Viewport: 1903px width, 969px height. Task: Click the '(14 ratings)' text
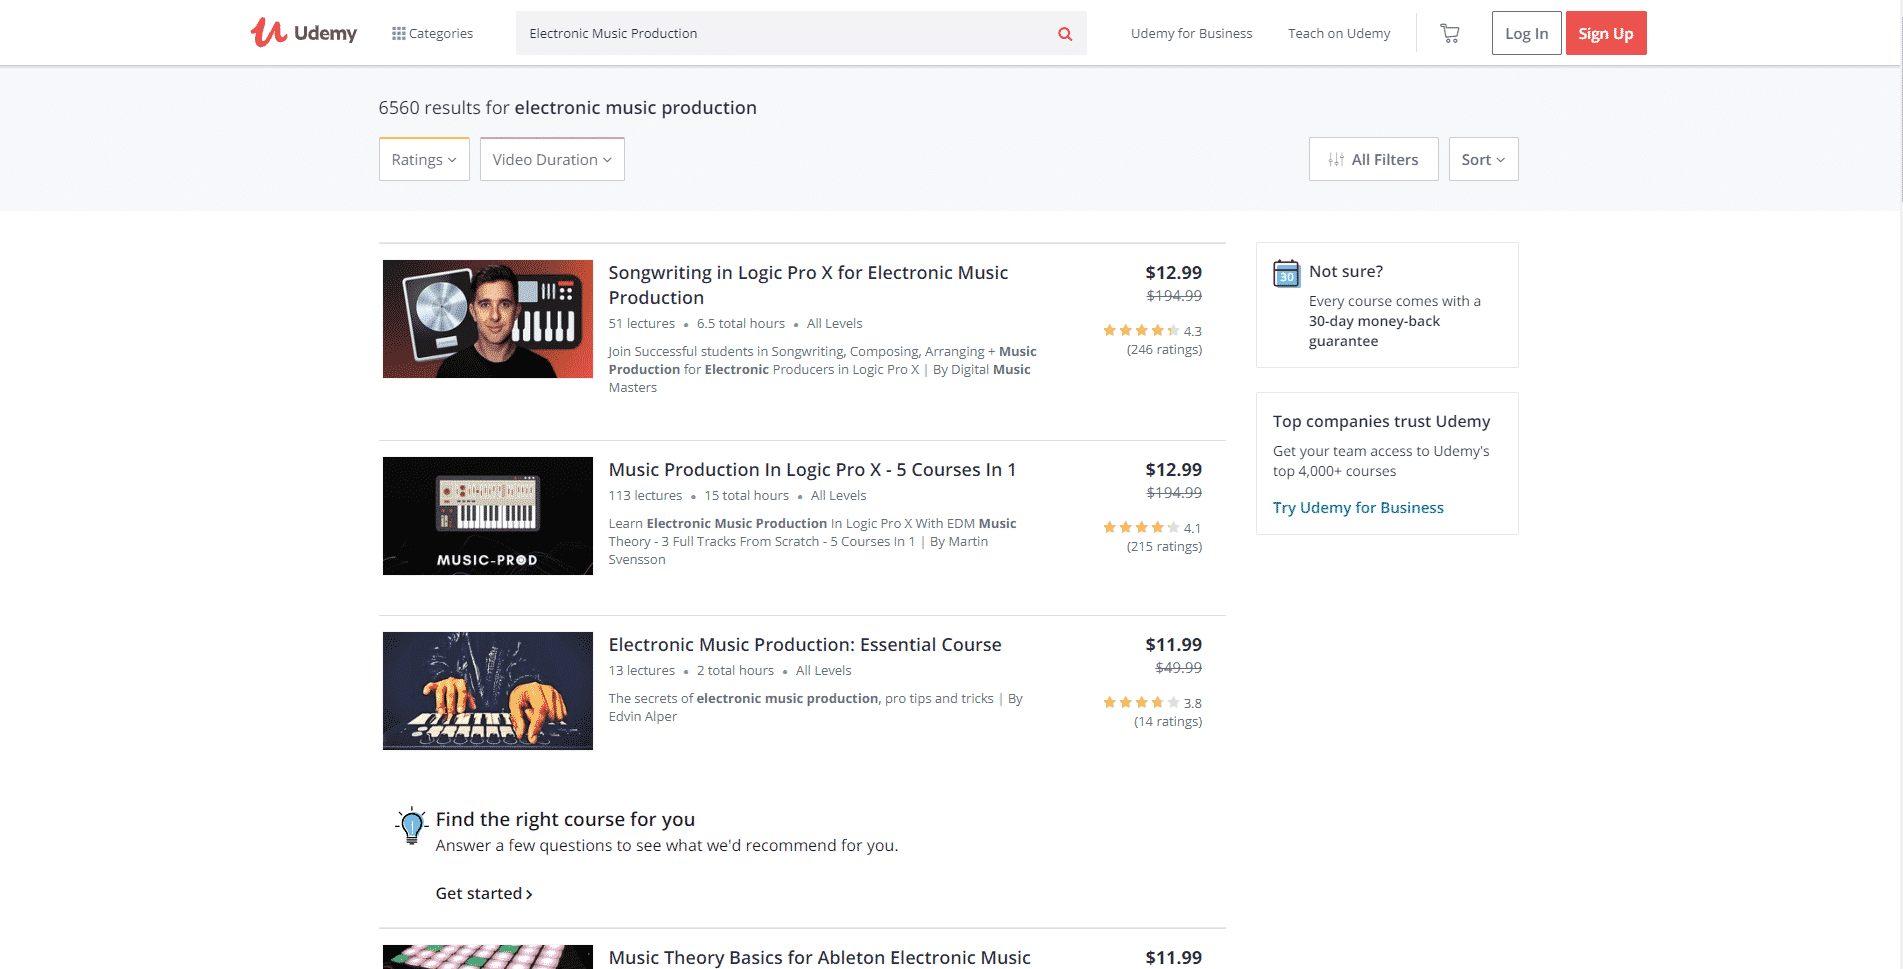(1168, 722)
